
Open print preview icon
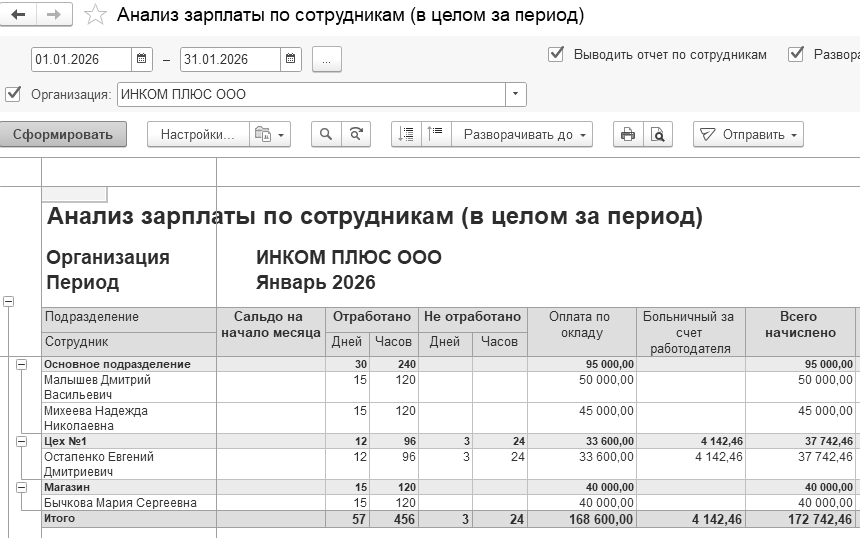click(x=658, y=134)
